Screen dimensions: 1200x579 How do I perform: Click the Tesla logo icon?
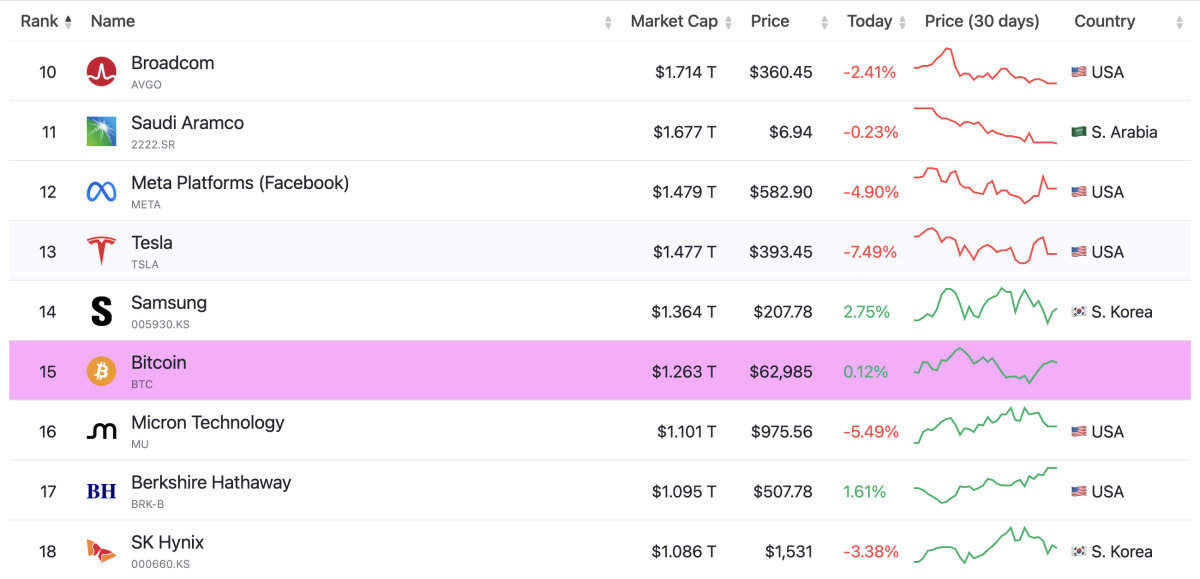(101, 252)
